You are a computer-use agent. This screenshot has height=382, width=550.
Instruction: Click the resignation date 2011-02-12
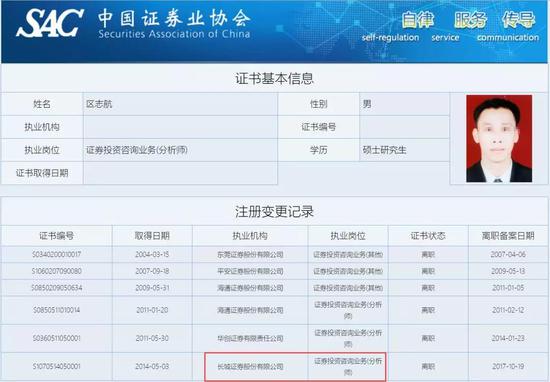(508, 310)
